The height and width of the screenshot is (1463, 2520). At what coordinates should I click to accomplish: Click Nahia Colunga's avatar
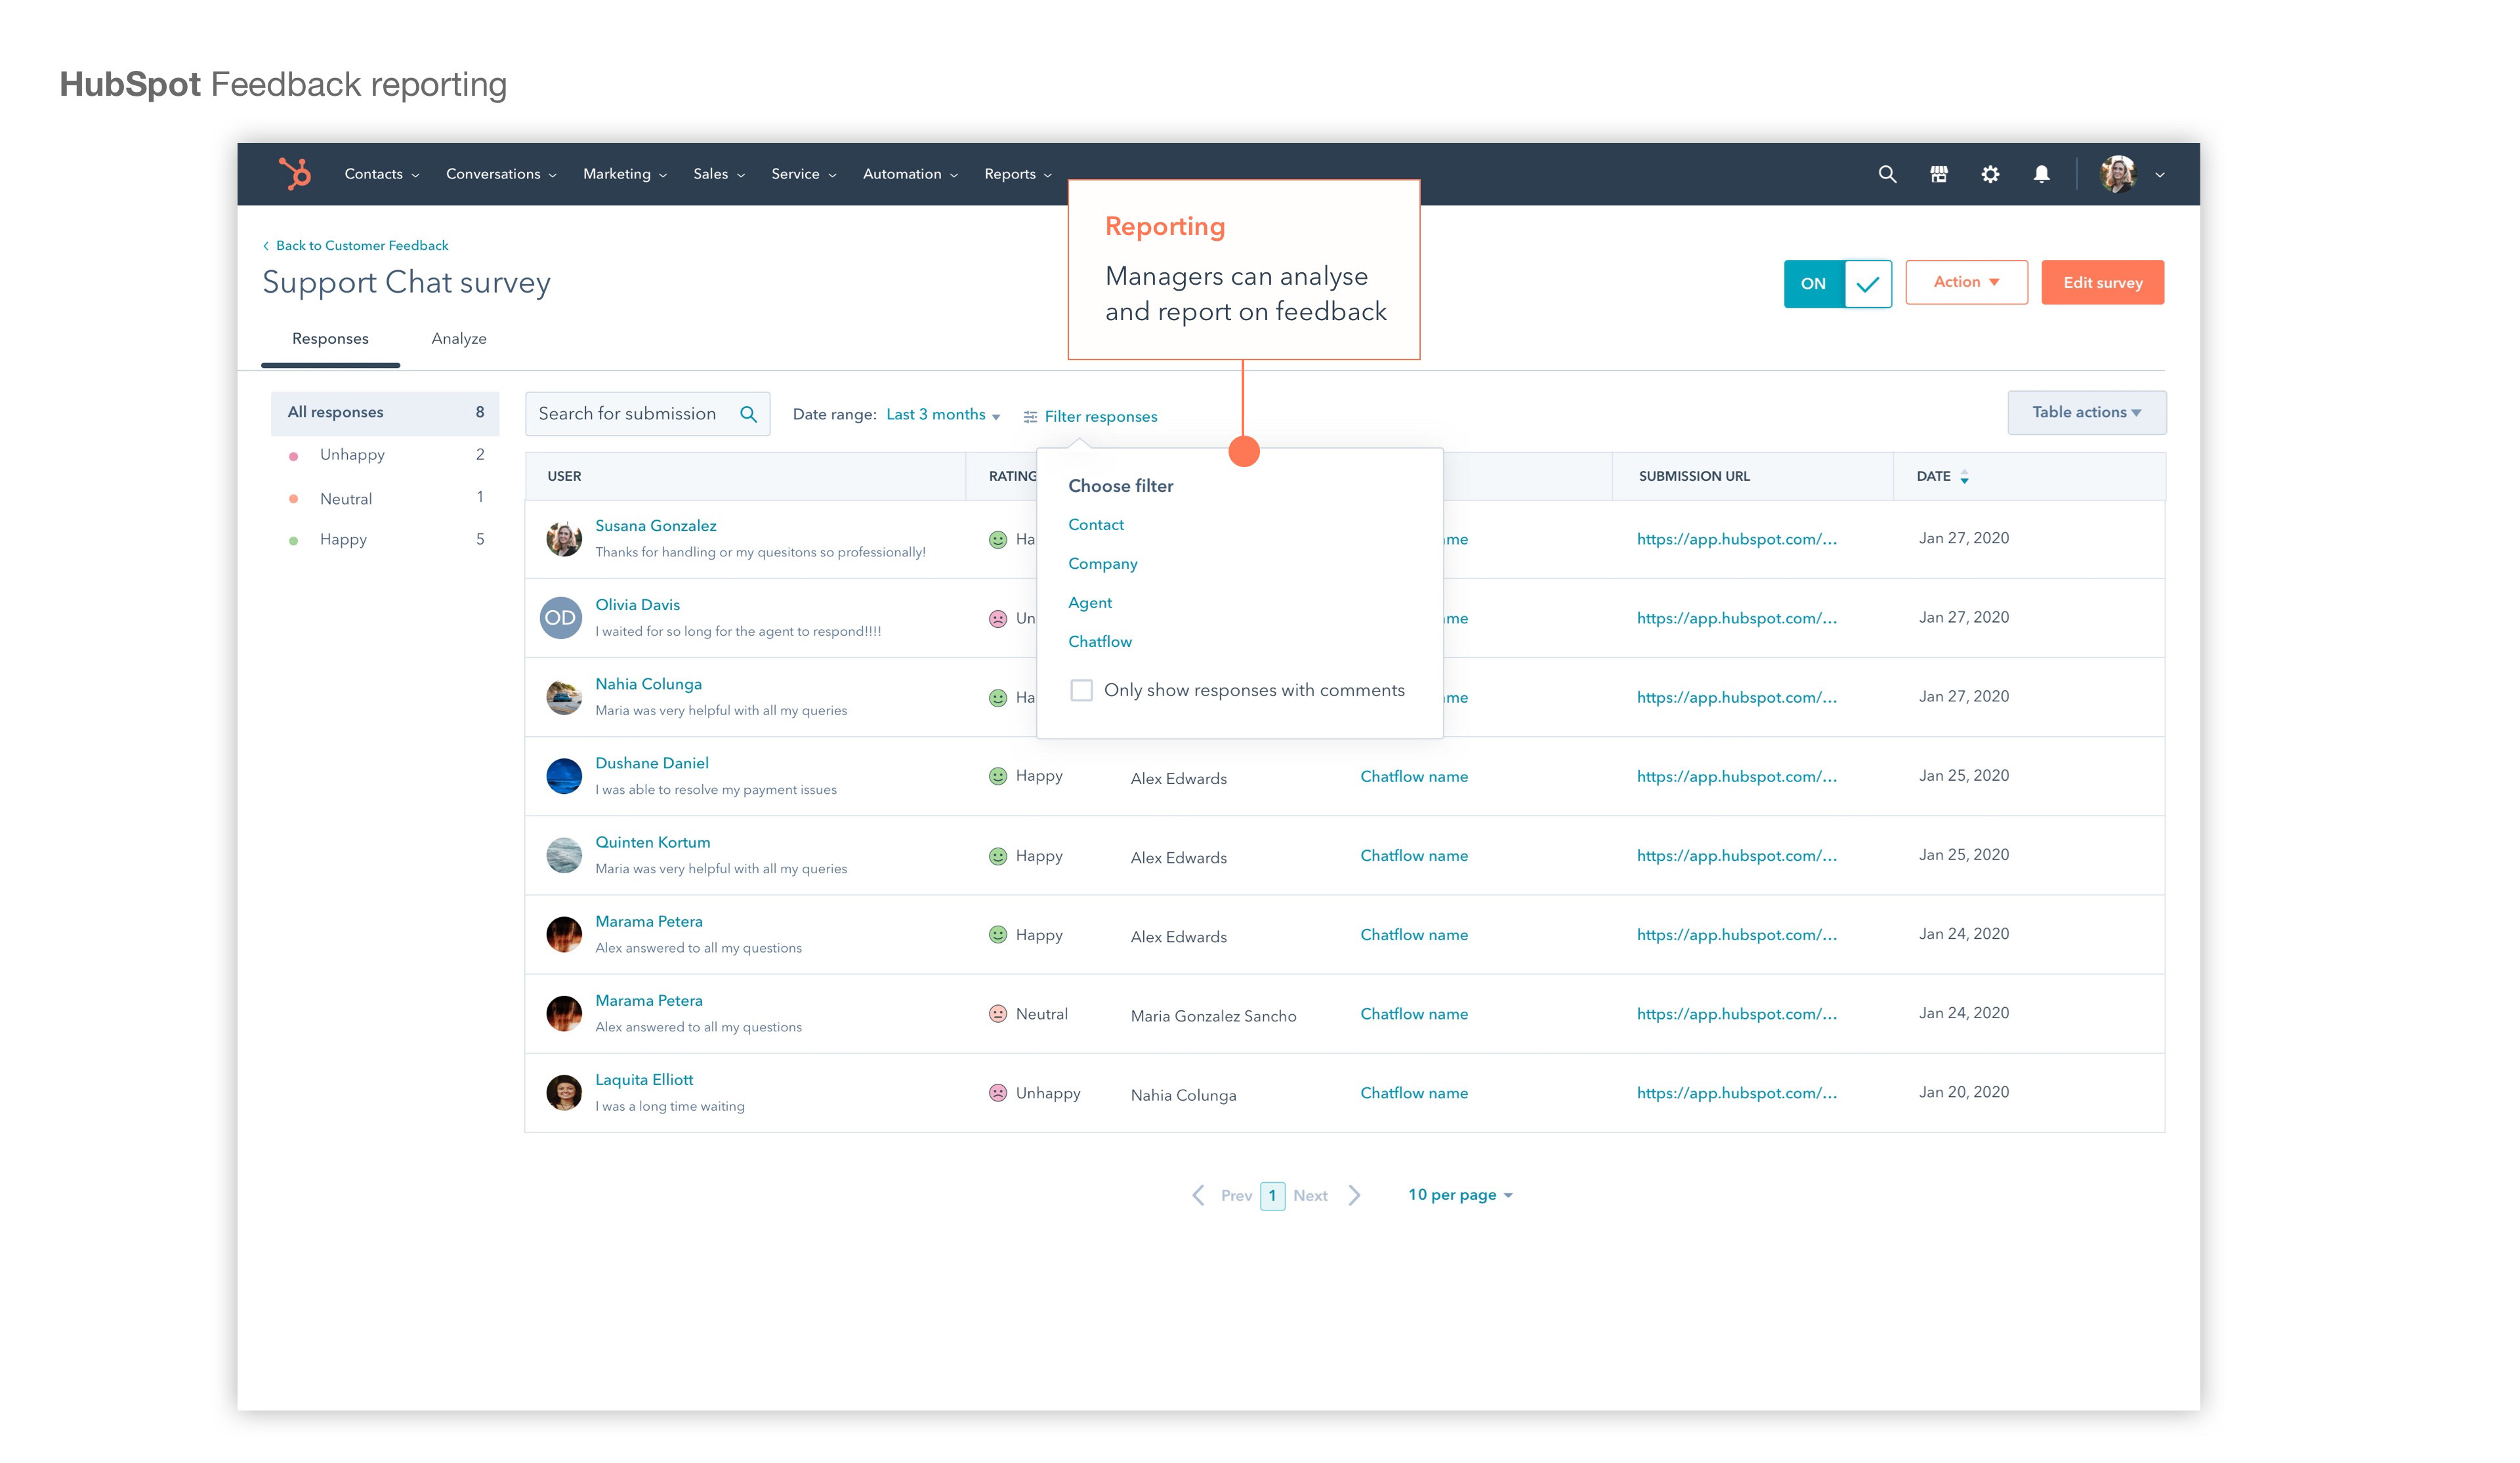(x=564, y=696)
